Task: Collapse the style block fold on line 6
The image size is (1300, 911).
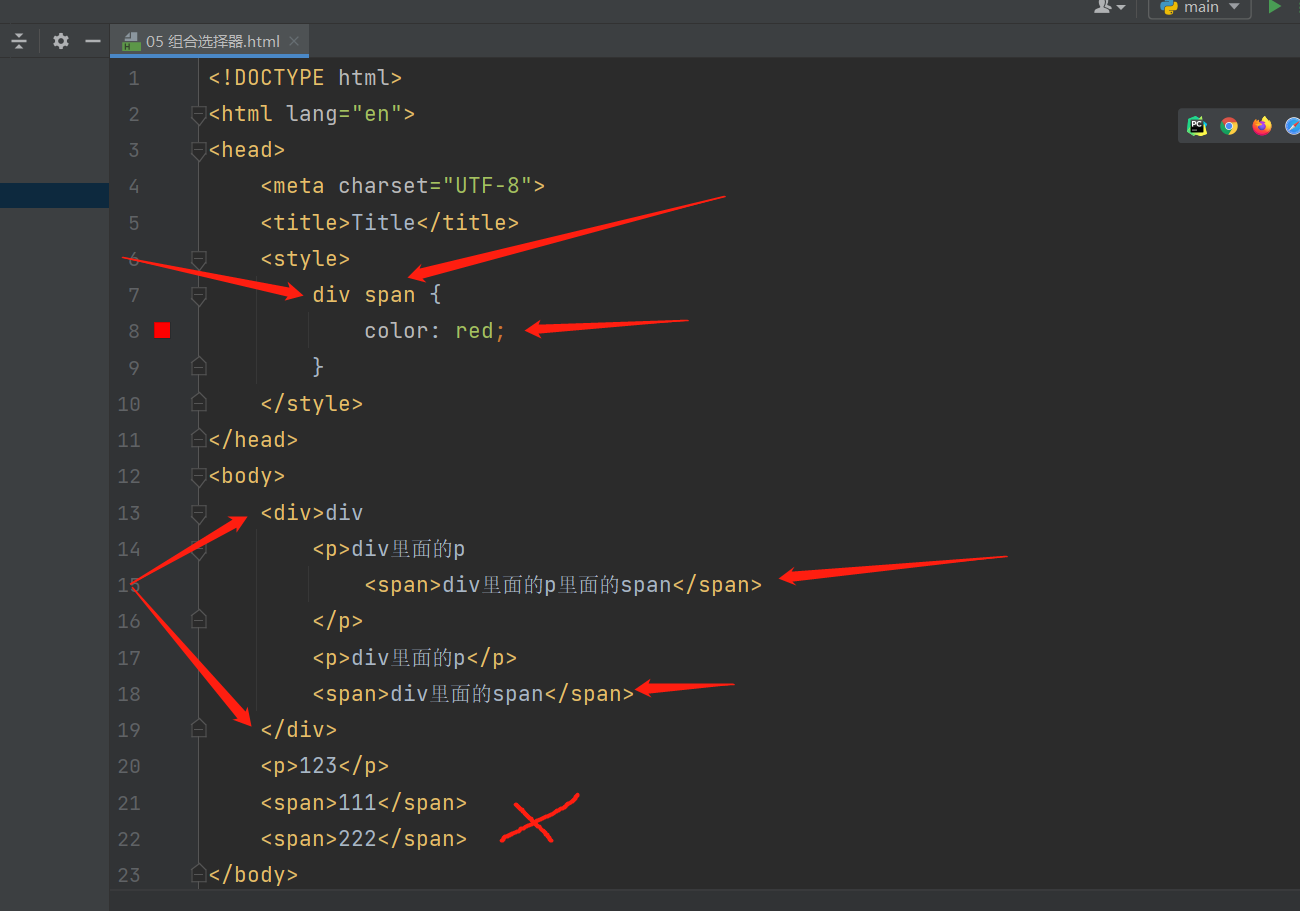Action: tap(198, 259)
